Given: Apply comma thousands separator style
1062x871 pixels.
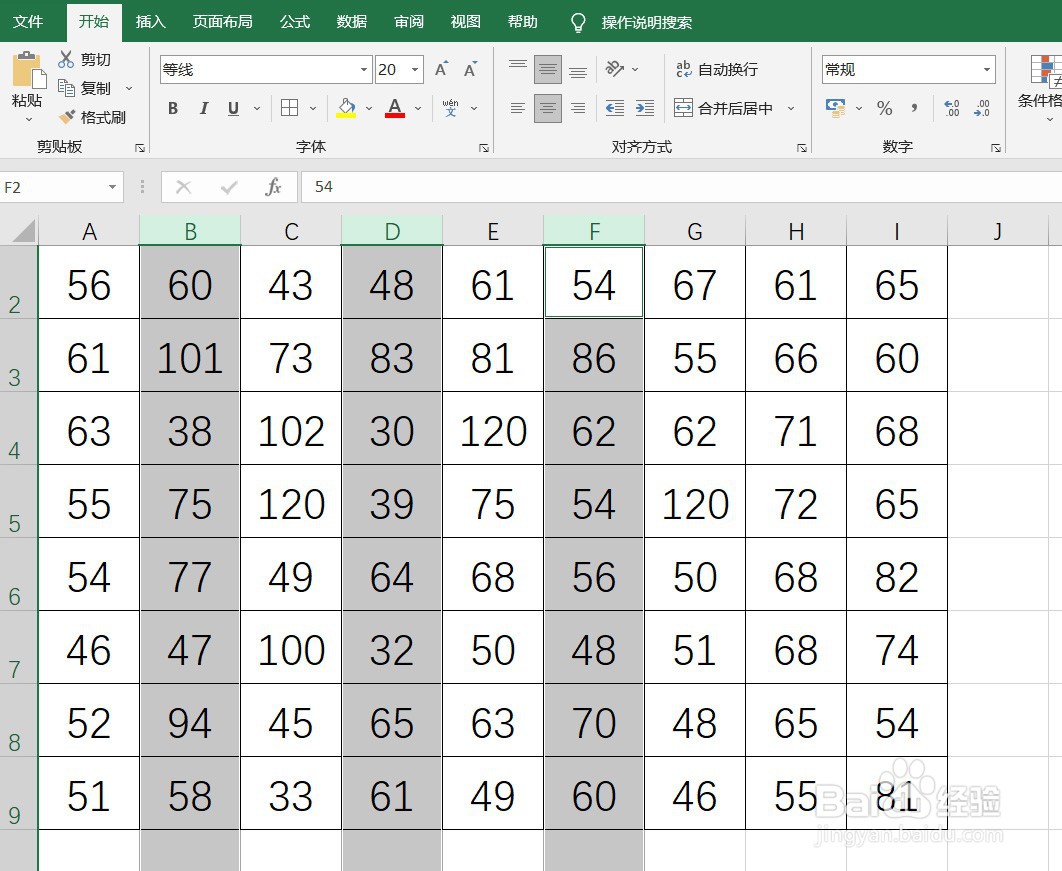Looking at the screenshot, I should click(914, 108).
